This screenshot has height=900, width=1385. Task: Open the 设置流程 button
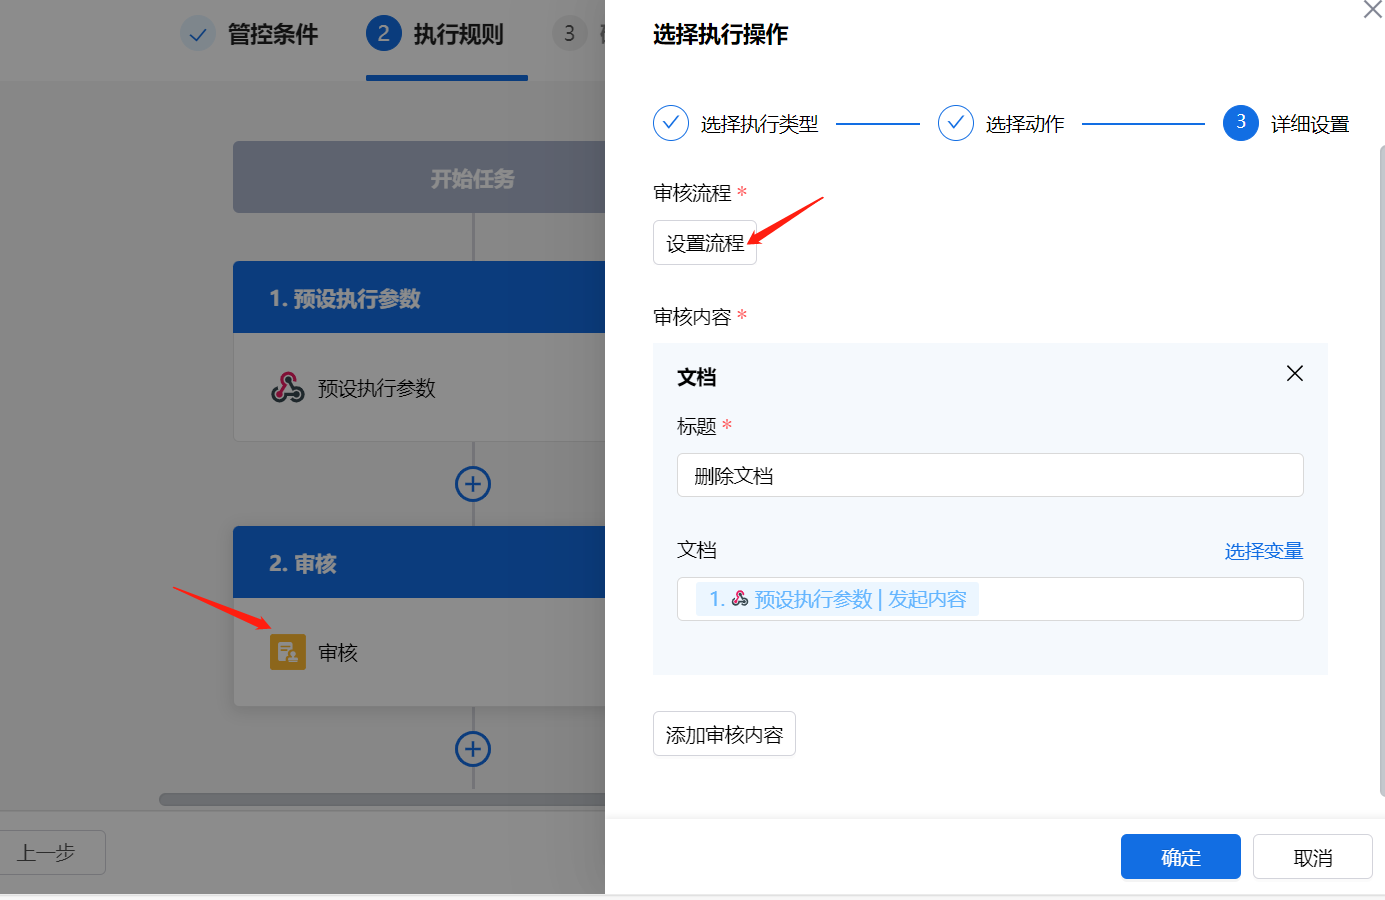[705, 243]
